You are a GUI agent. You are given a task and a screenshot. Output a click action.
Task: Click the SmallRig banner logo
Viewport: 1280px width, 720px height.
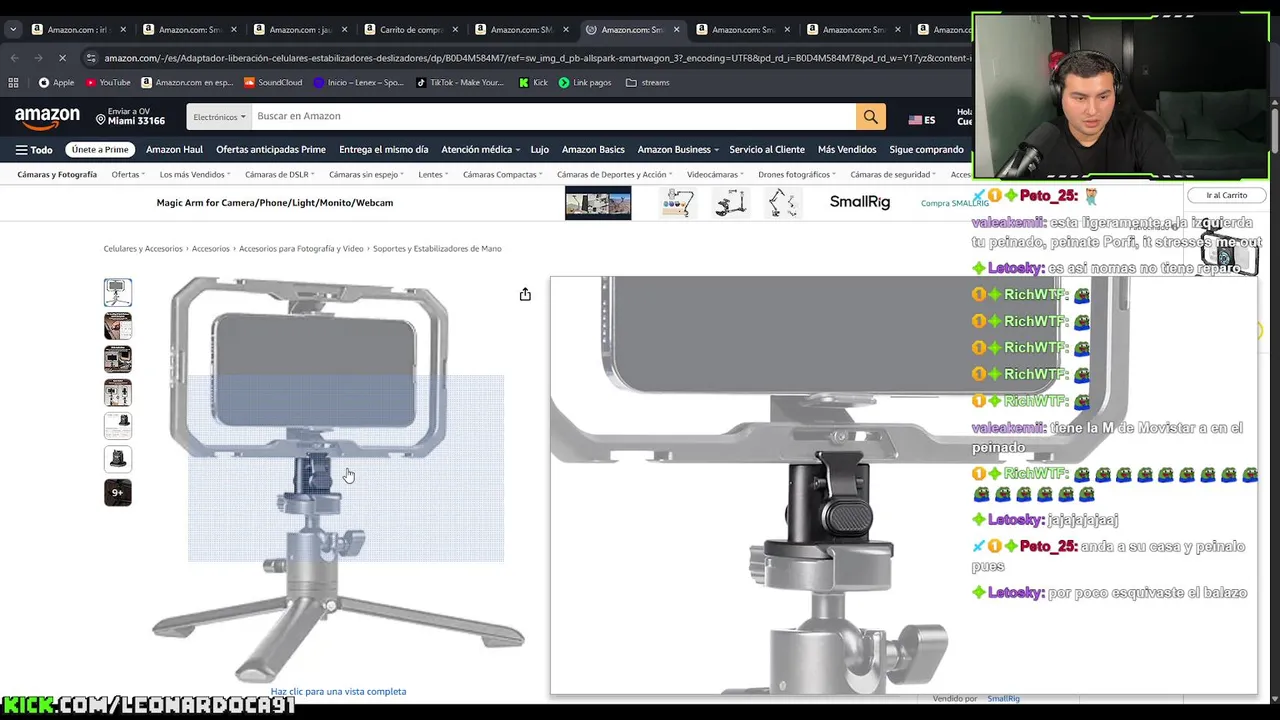(x=859, y=202)
